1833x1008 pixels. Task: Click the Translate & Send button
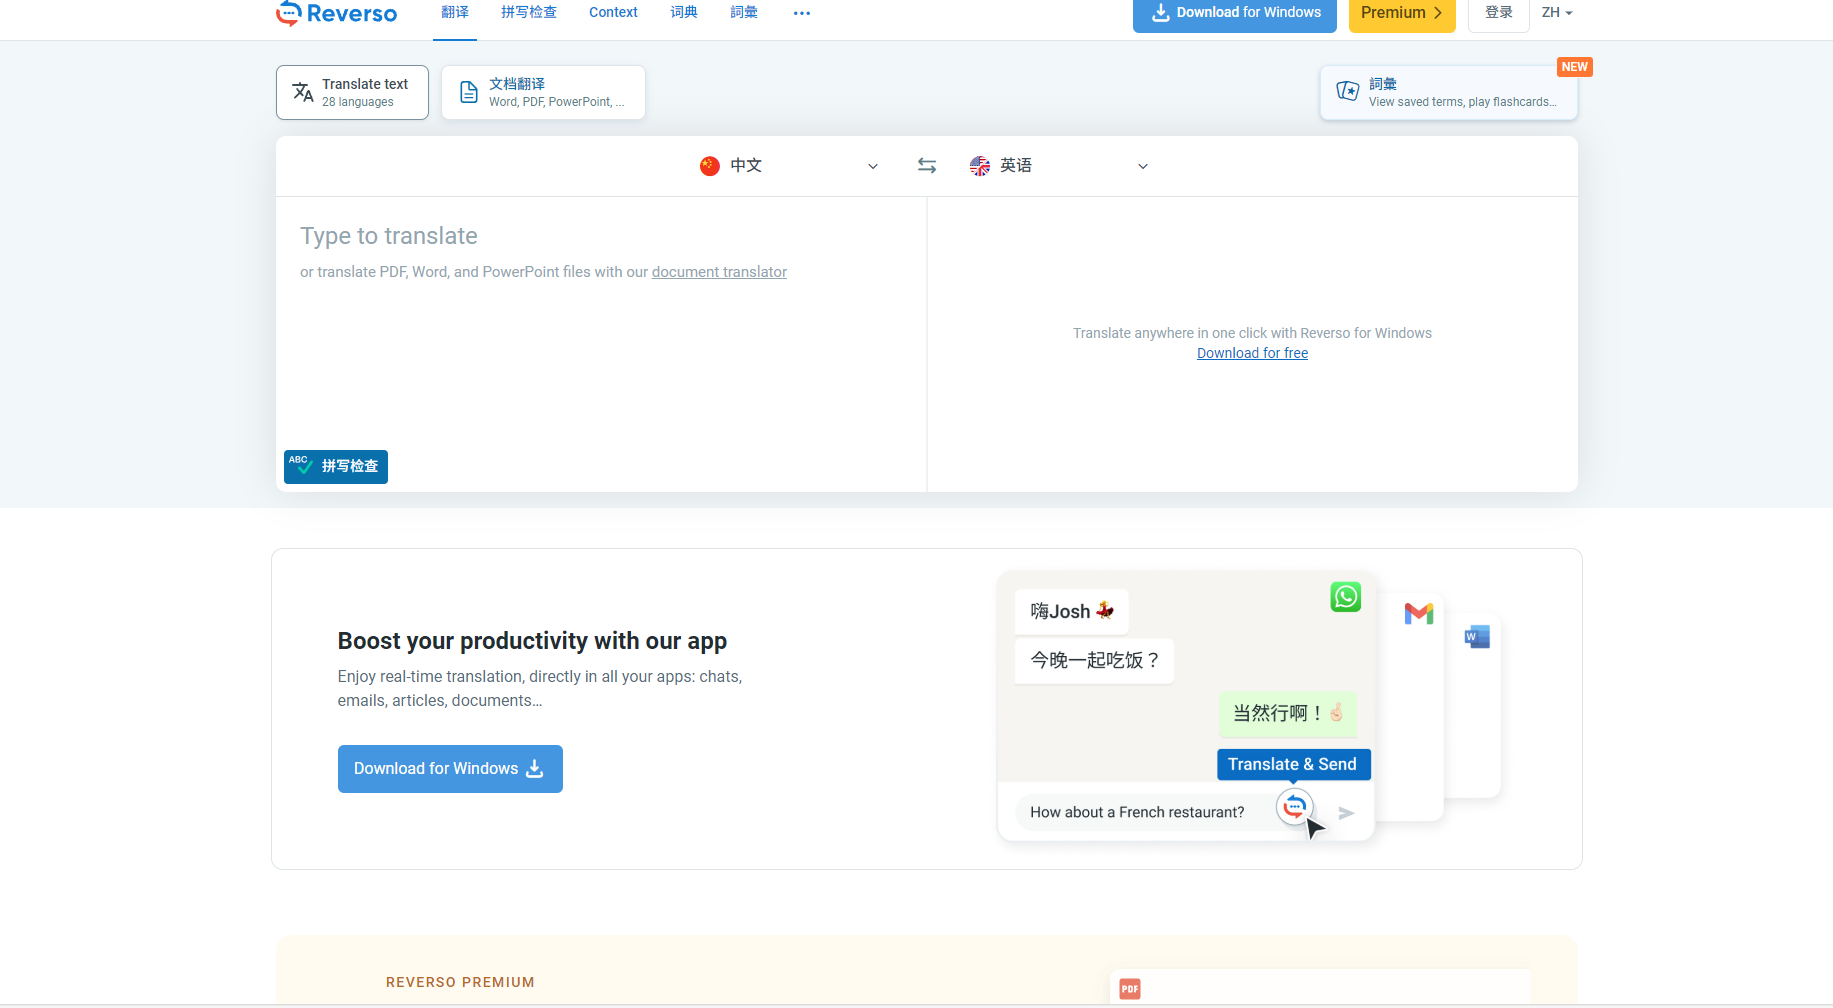[1293, 765]
